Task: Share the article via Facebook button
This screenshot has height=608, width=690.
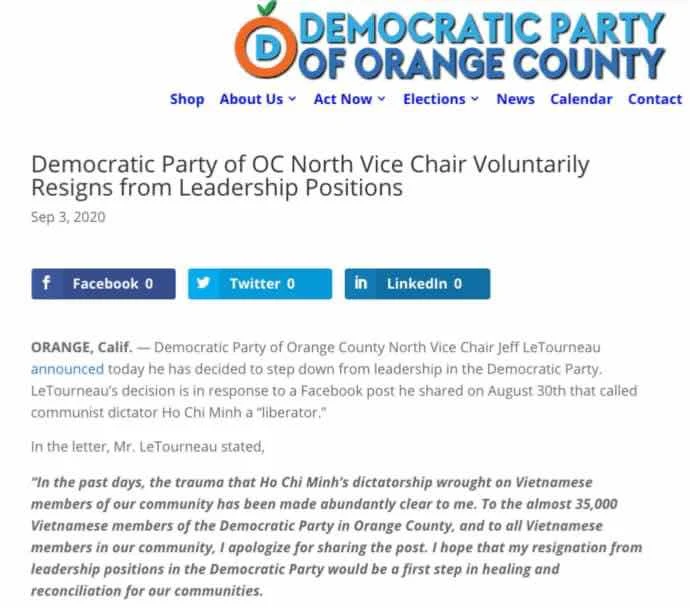Action: pyautogui.click(x=103, y=284)
